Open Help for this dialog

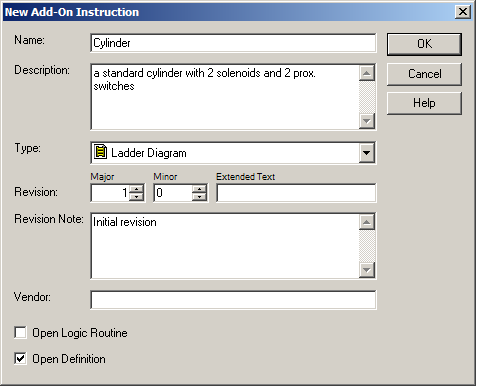coord(424,103)
